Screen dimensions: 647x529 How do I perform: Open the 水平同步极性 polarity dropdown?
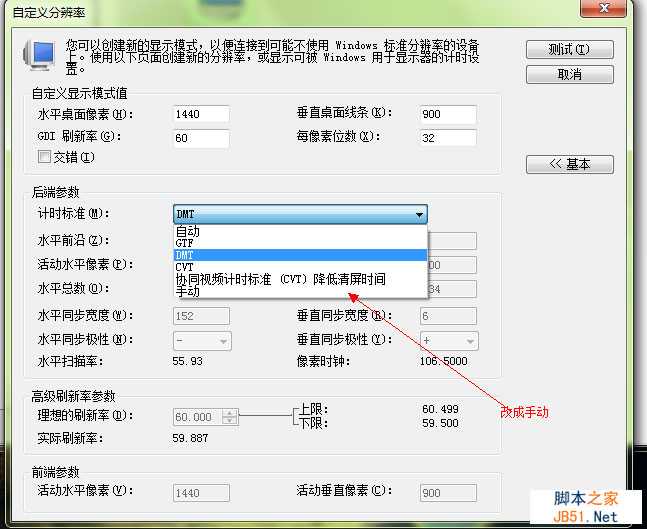pyautogui.click(x=202, y=341)
